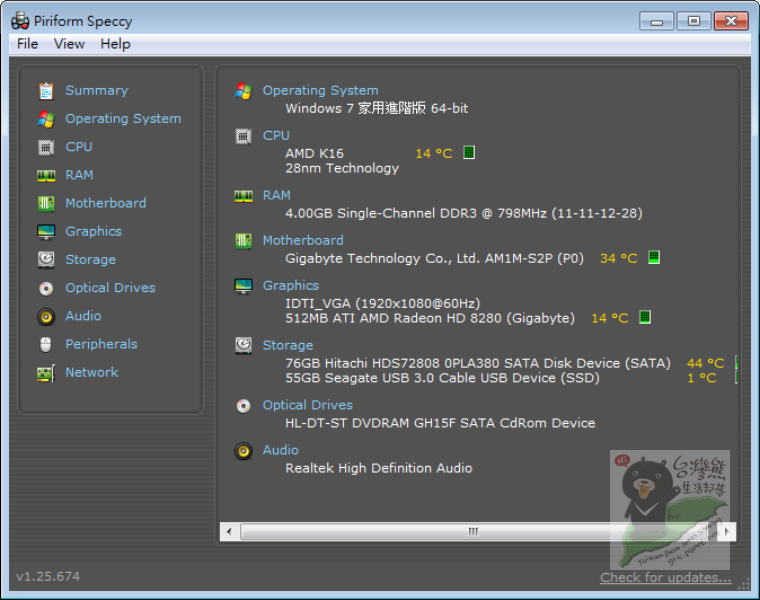Screen dimensions: 760x600
Task: Click the Motherboard icon in summary panel
Action: tap(243, 241)
